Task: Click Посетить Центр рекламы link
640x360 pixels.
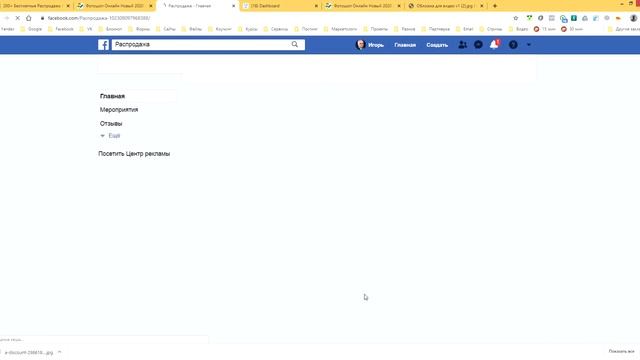Action: [134, 154]
